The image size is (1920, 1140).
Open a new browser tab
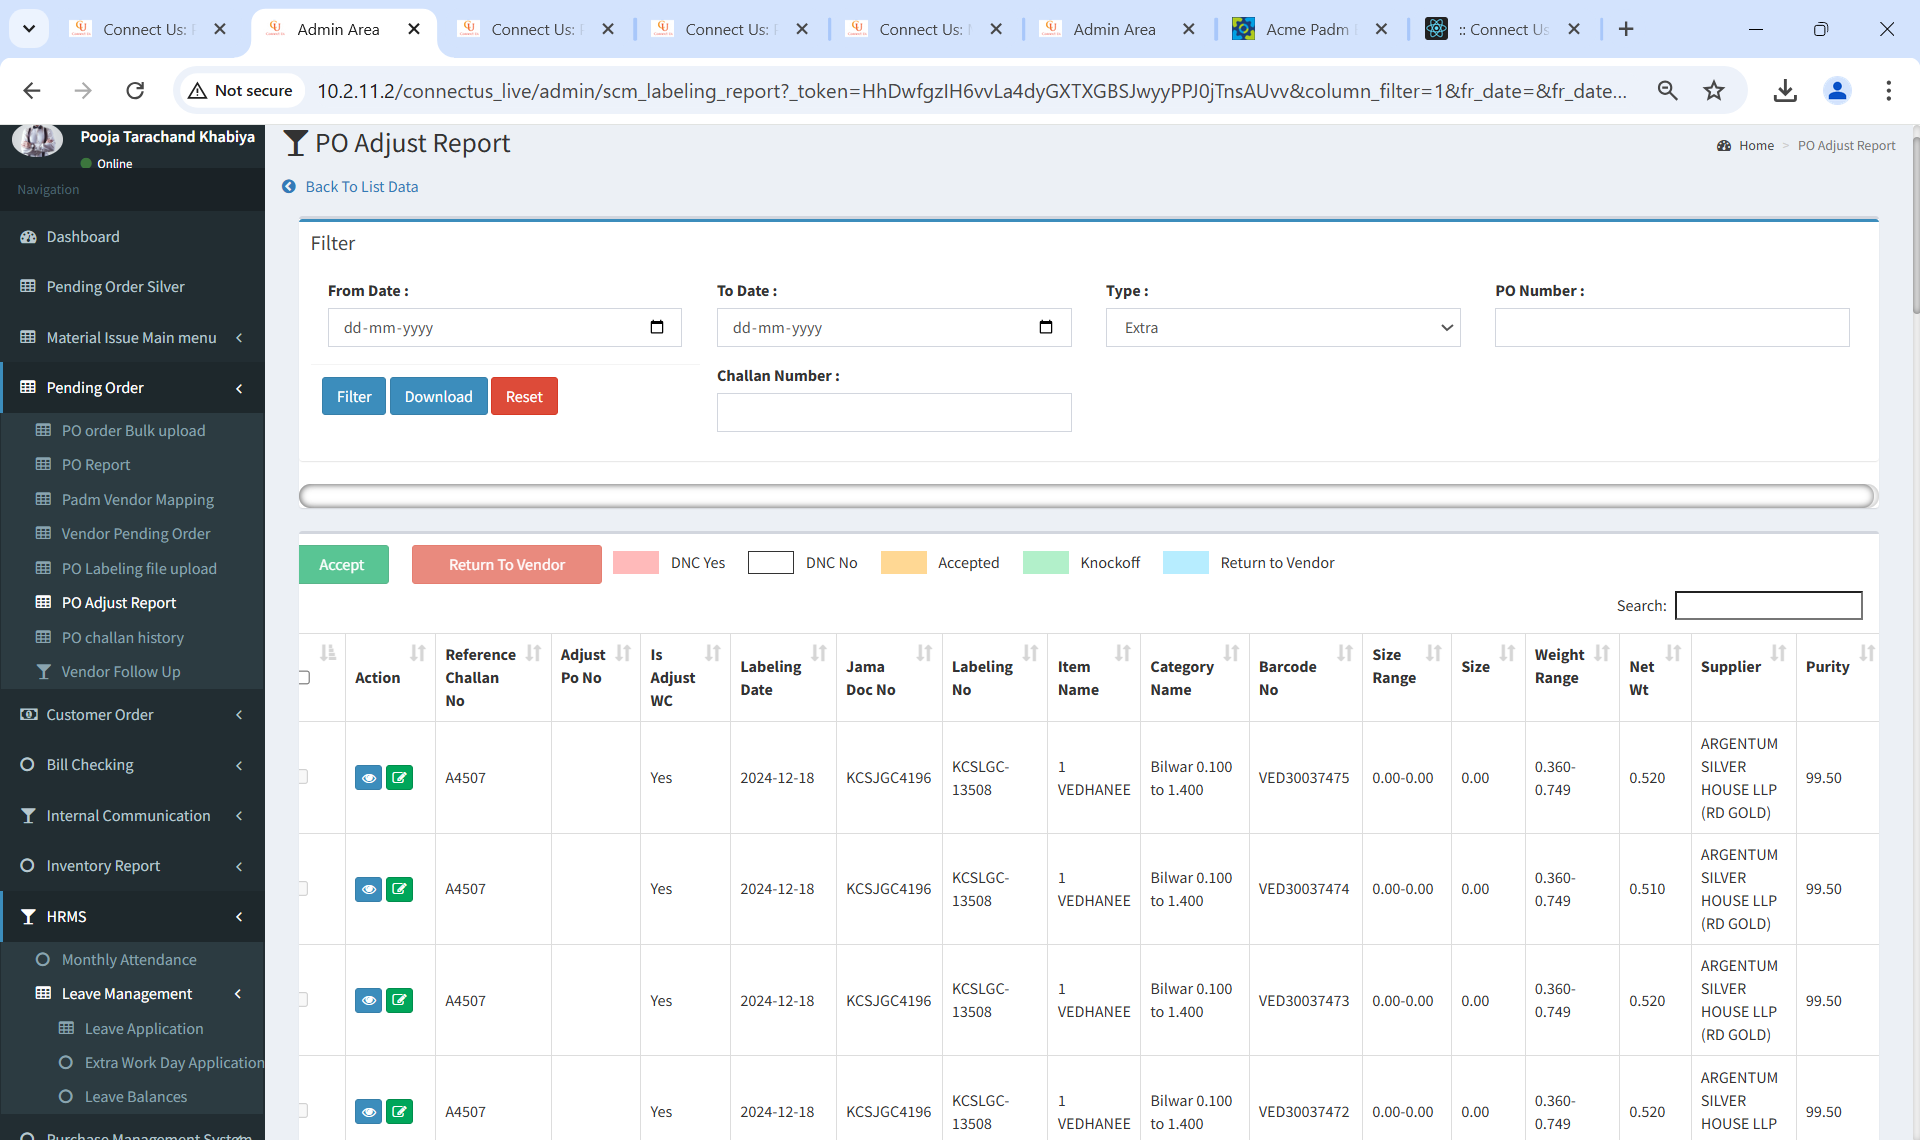tap(1626, 29)
